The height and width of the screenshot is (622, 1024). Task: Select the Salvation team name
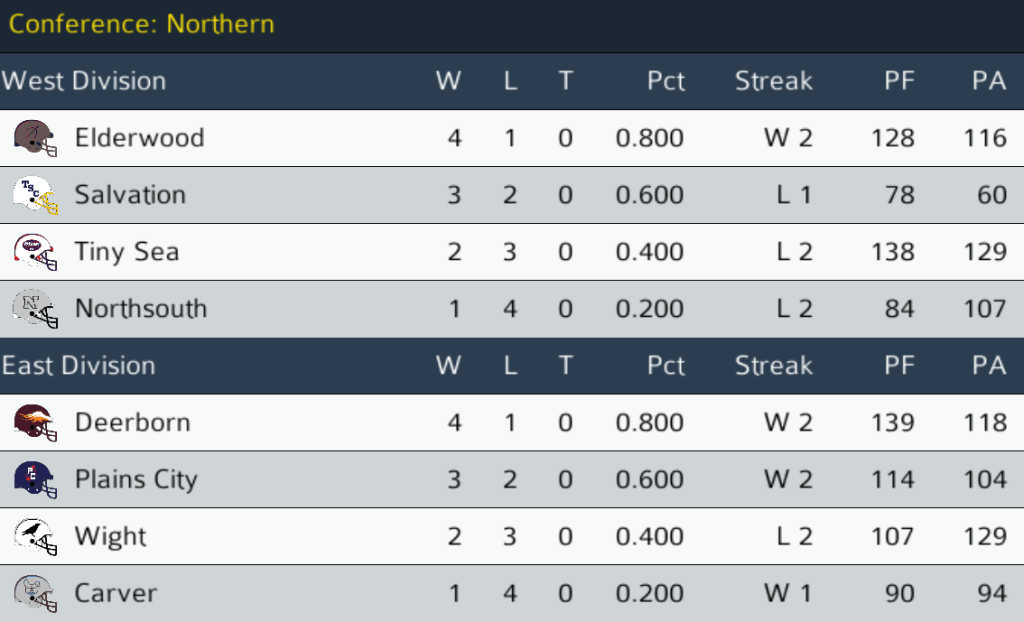(130, 194)
